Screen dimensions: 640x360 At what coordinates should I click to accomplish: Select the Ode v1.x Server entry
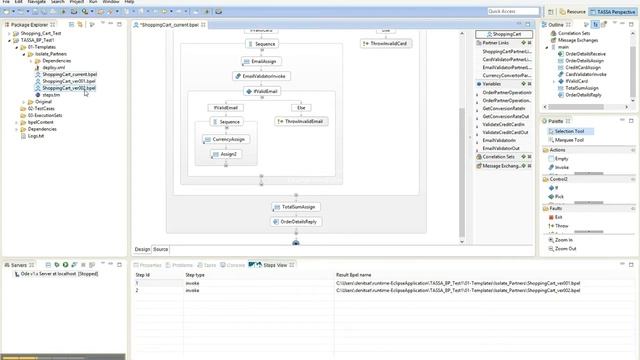click(56, 274)
